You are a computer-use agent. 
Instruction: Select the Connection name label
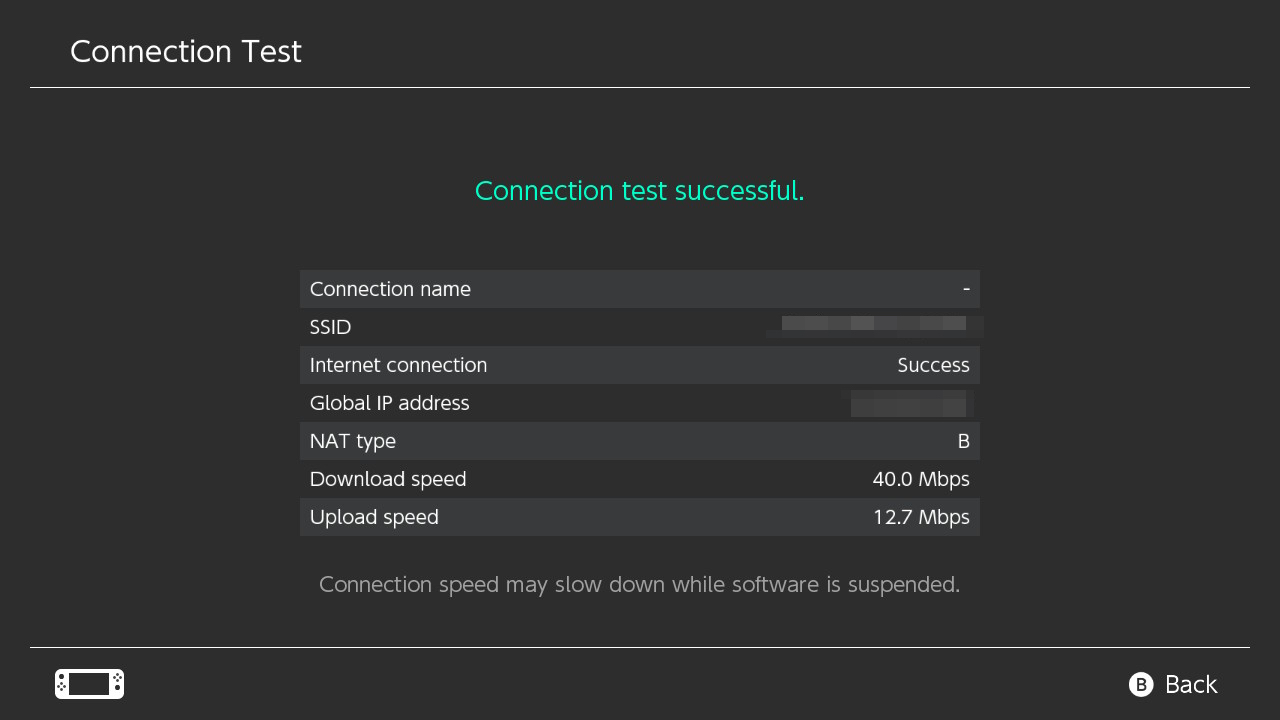(390, 289)
